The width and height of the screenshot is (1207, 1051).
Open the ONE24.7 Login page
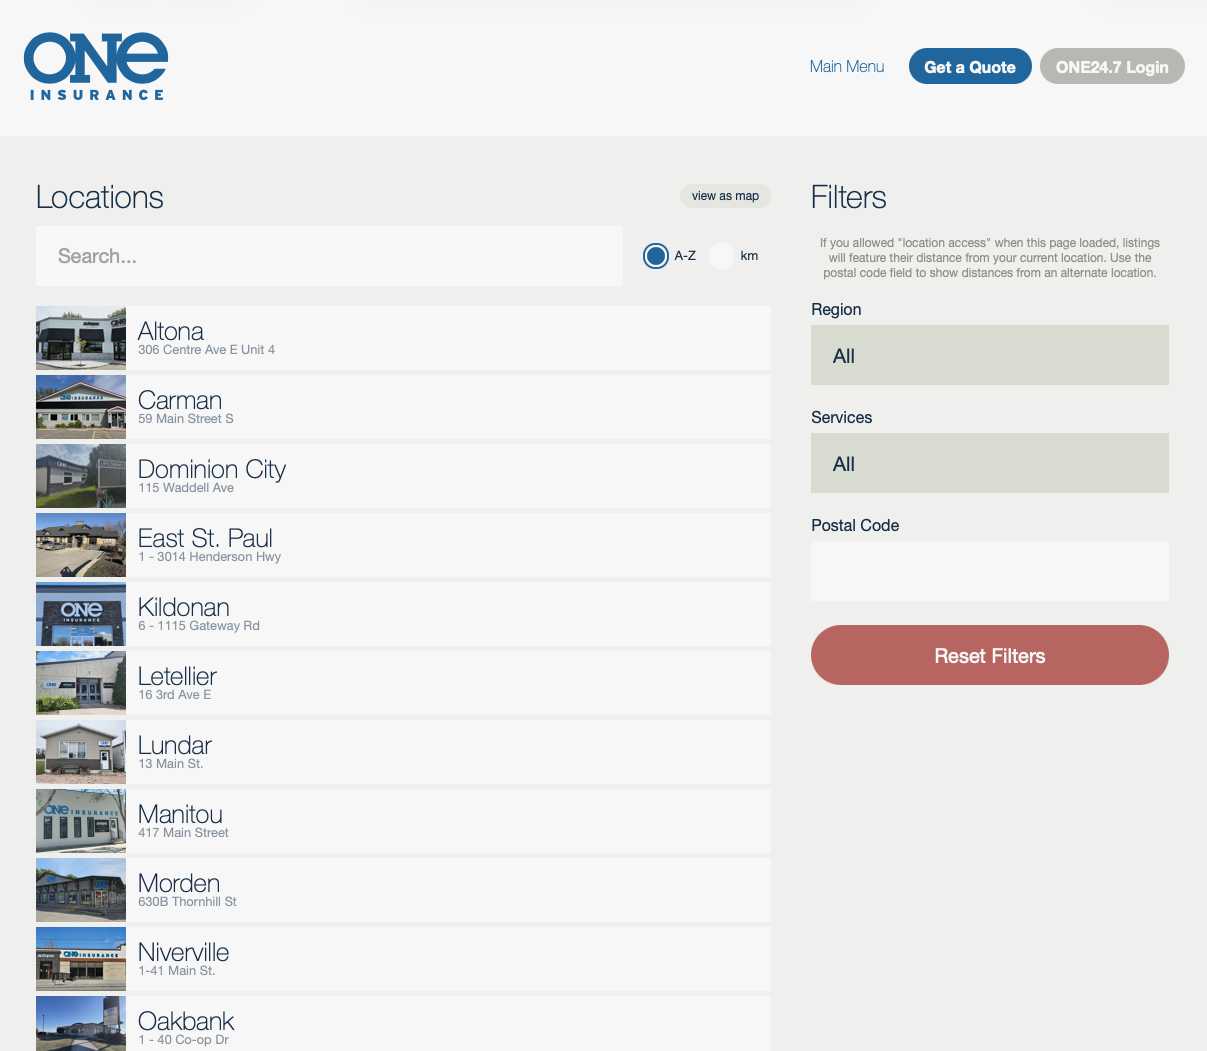click(1111, 66)
